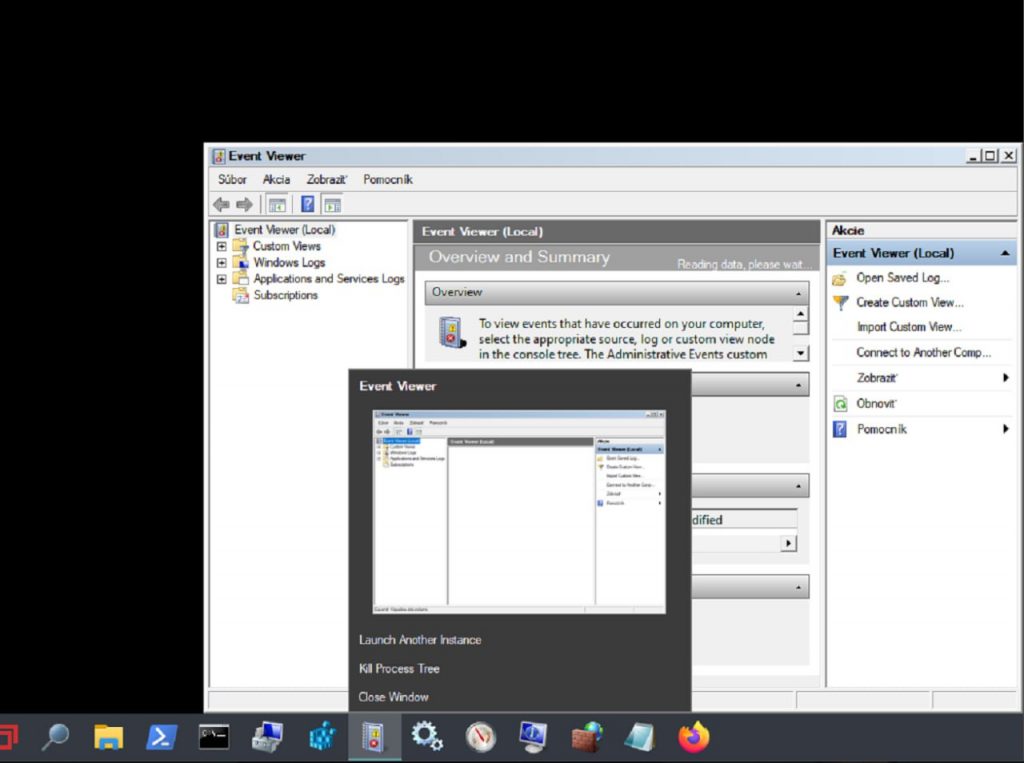Click the Event Viewer taskbar icon
This screenshot has height=763, width=1024.
(x=374, y=737)
